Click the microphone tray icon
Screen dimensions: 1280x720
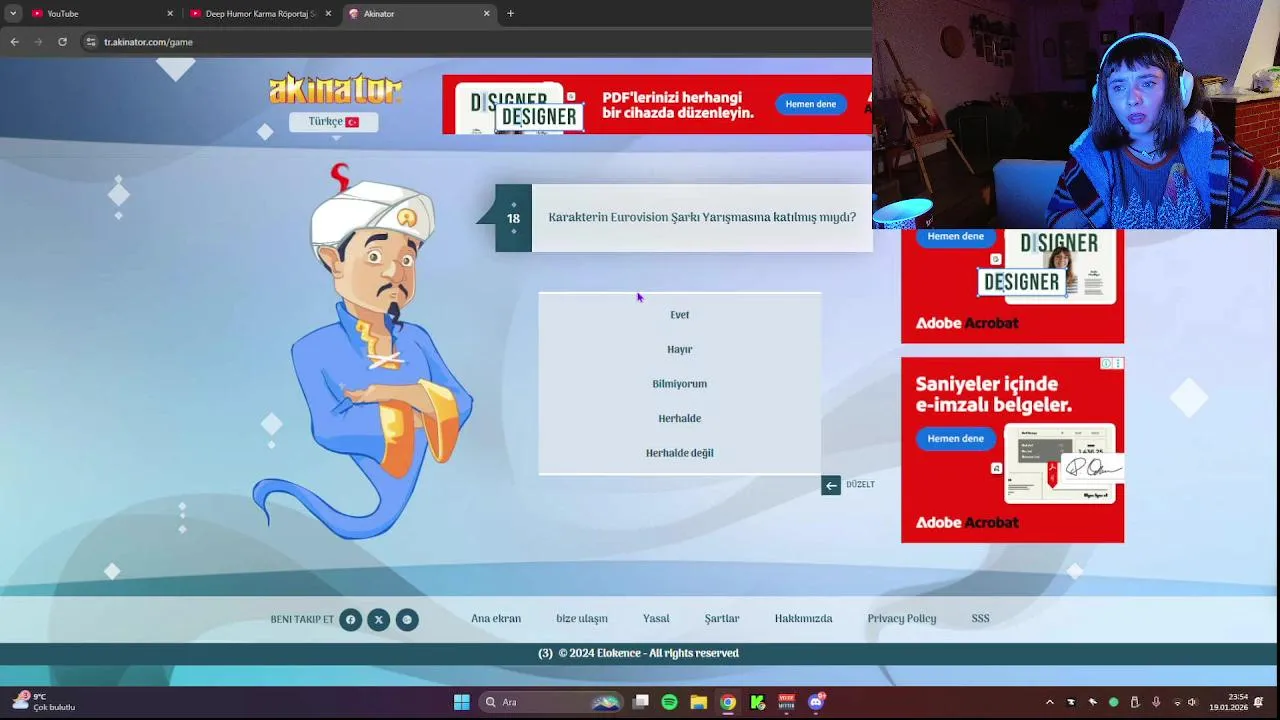click(x=1156, y=702)
